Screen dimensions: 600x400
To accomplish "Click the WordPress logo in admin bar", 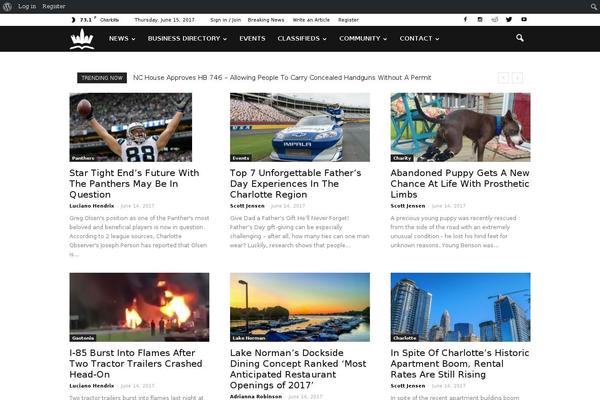I will click(7, 6).
